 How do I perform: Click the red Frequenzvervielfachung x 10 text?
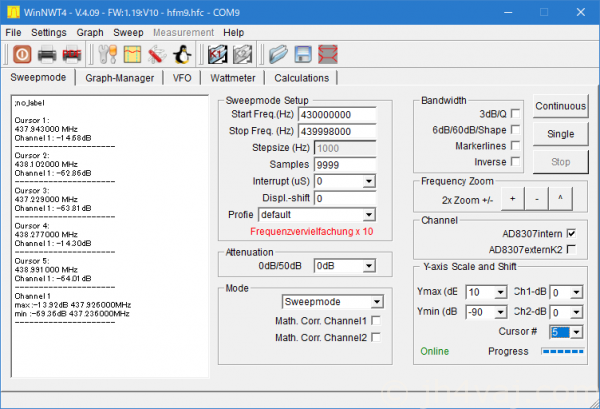pyautogui.click(x=311, y=231)
